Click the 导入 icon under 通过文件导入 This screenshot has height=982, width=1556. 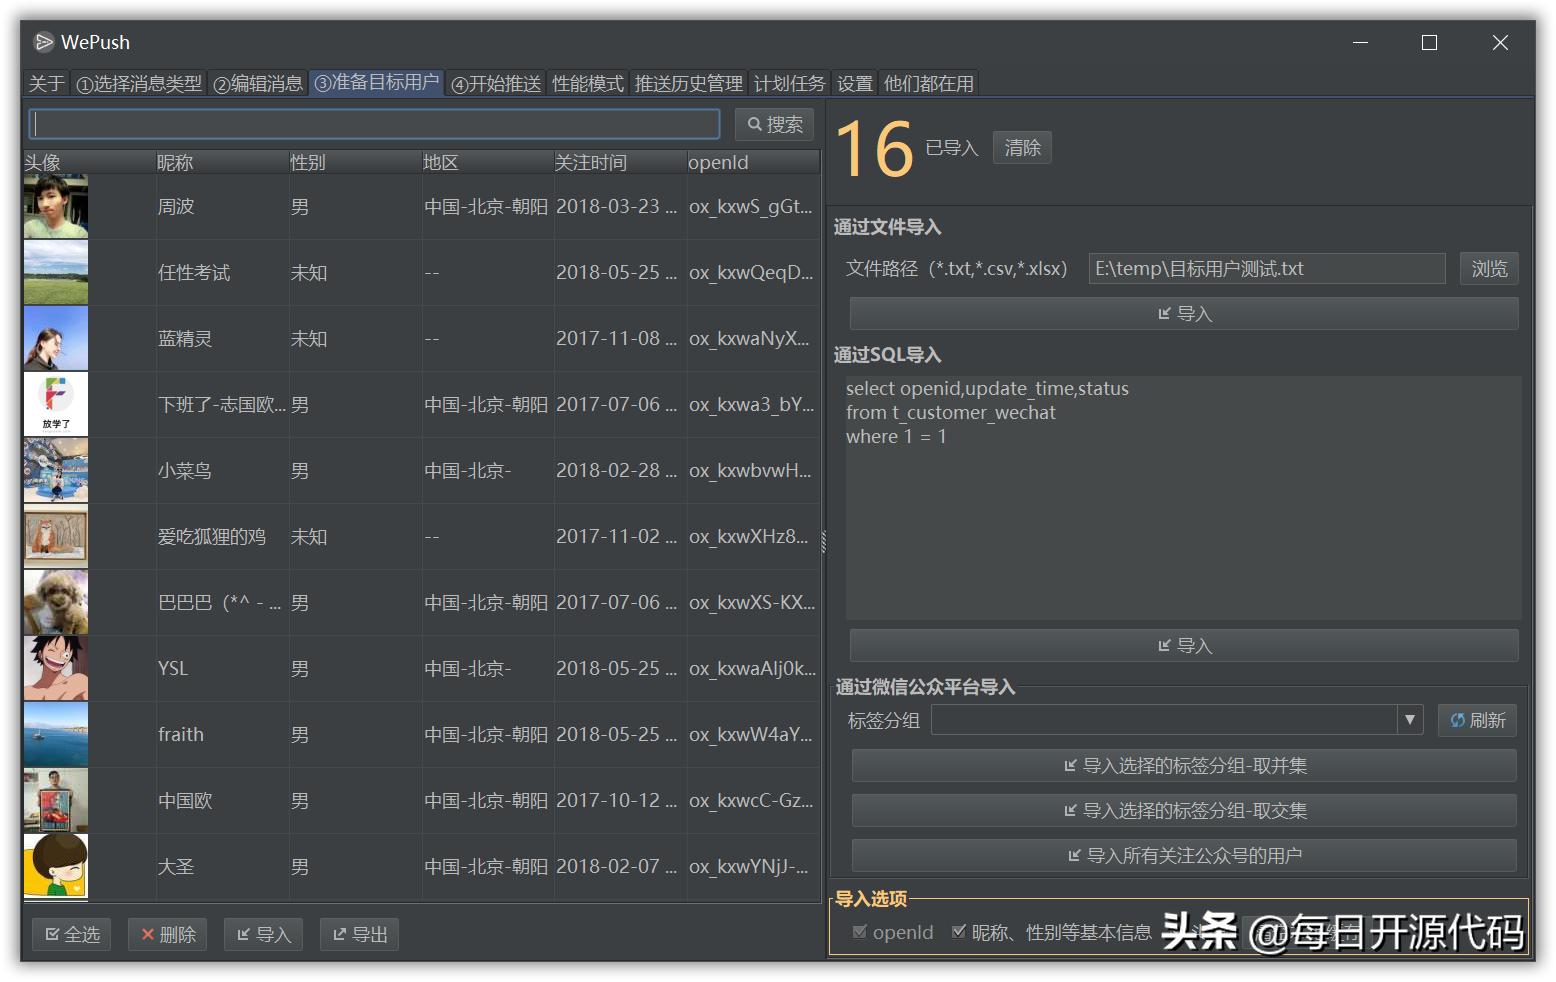[1166, 313]
